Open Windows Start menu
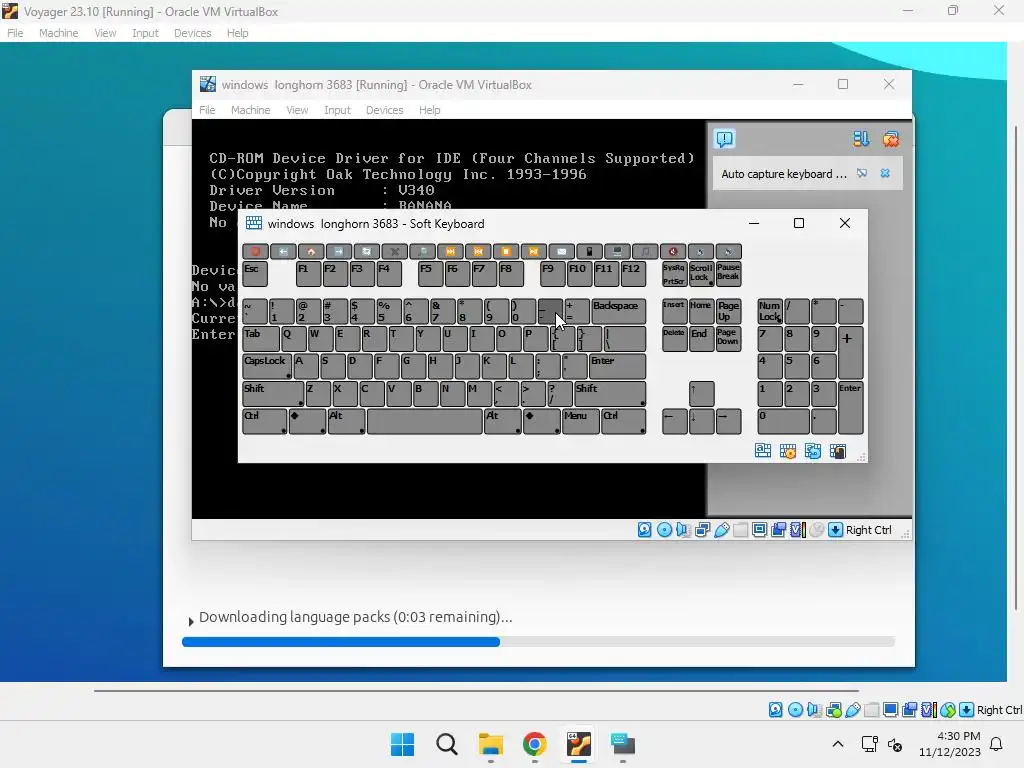1024x768 pixels. pyautogui.click(x=402, y=744)
